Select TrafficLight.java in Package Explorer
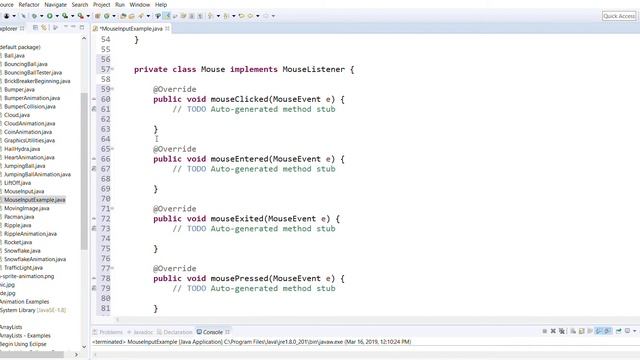Screen dimensions: 640x360 click(x=23, y=268)
